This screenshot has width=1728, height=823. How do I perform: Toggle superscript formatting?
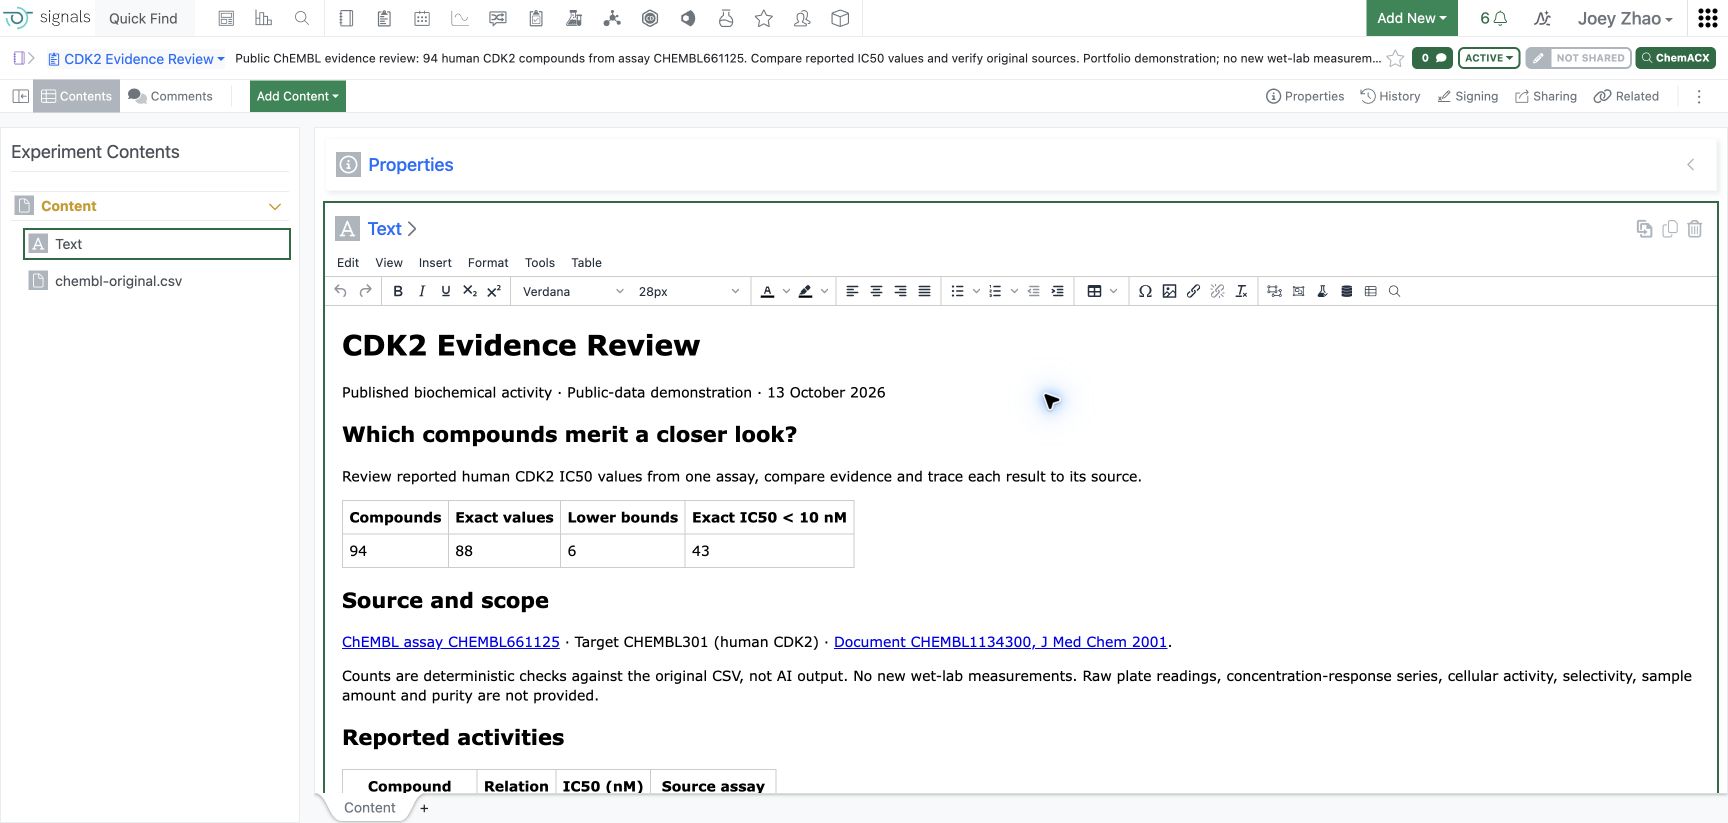pos(494,291)
